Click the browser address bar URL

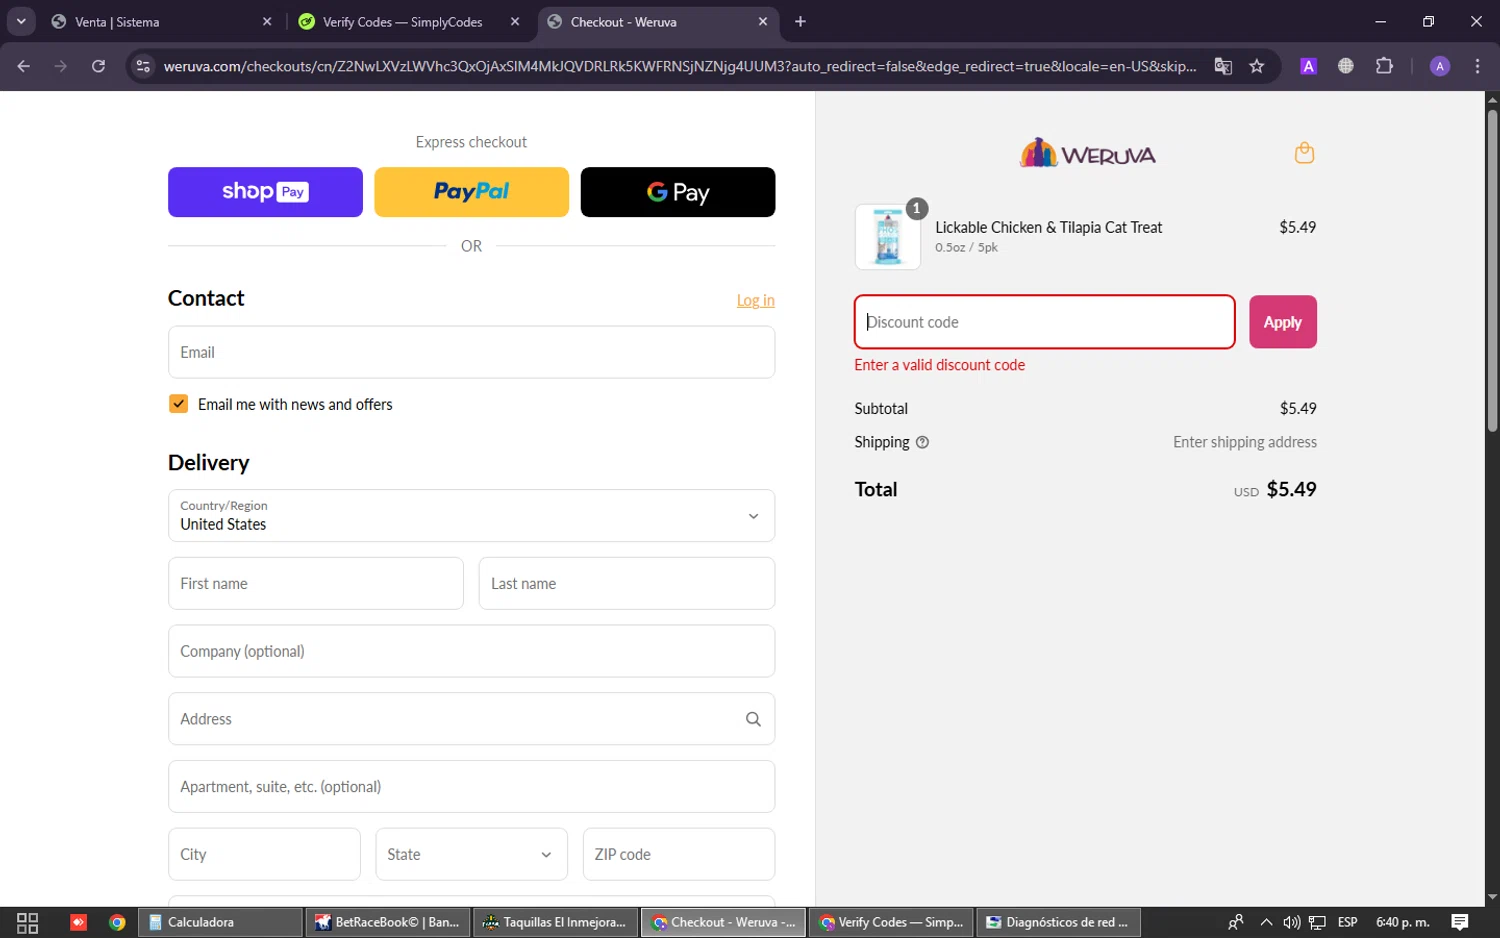[x=680, y=66]
